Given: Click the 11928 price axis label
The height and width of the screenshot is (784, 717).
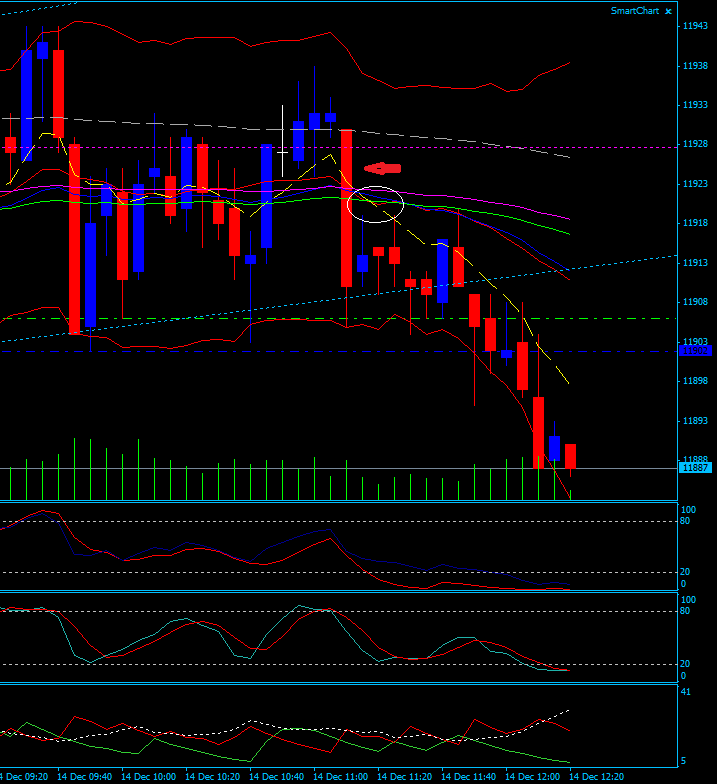Looking at the screenshot, I should click(695, 144).
